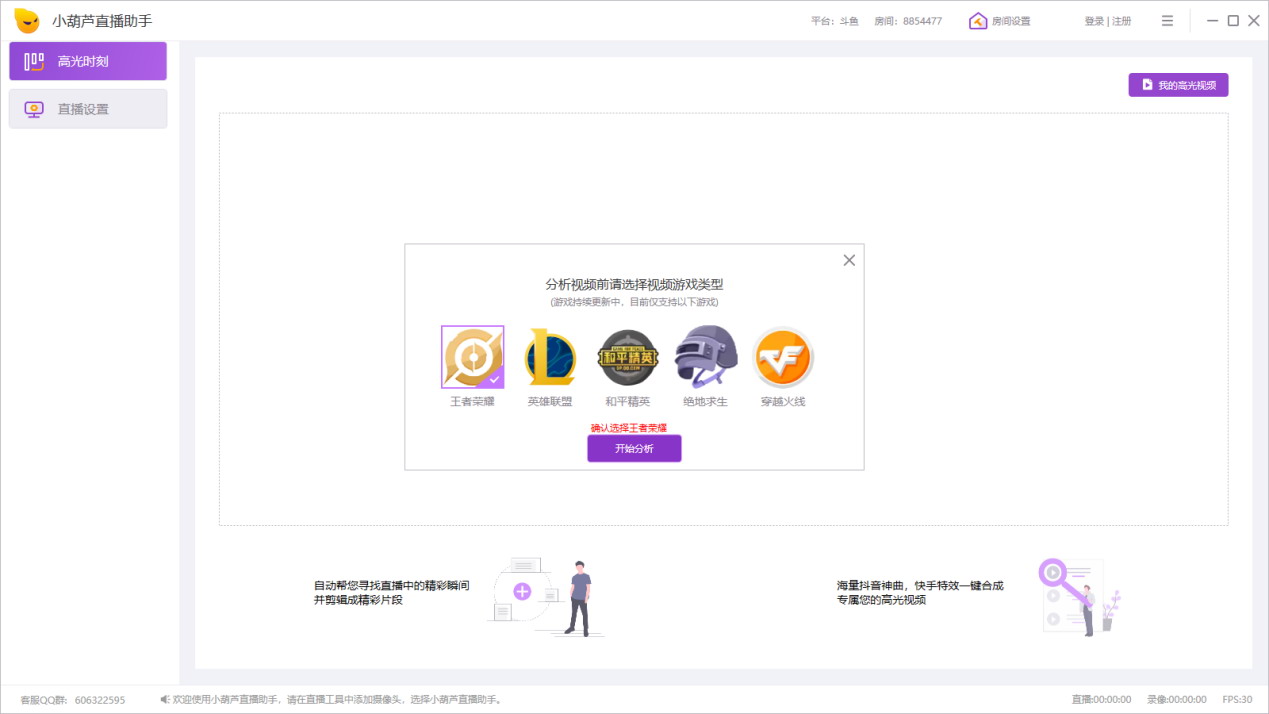Click the 房间设置 house icon
1269x714 pixels.
pyautogui.click(x=977, y=21)
